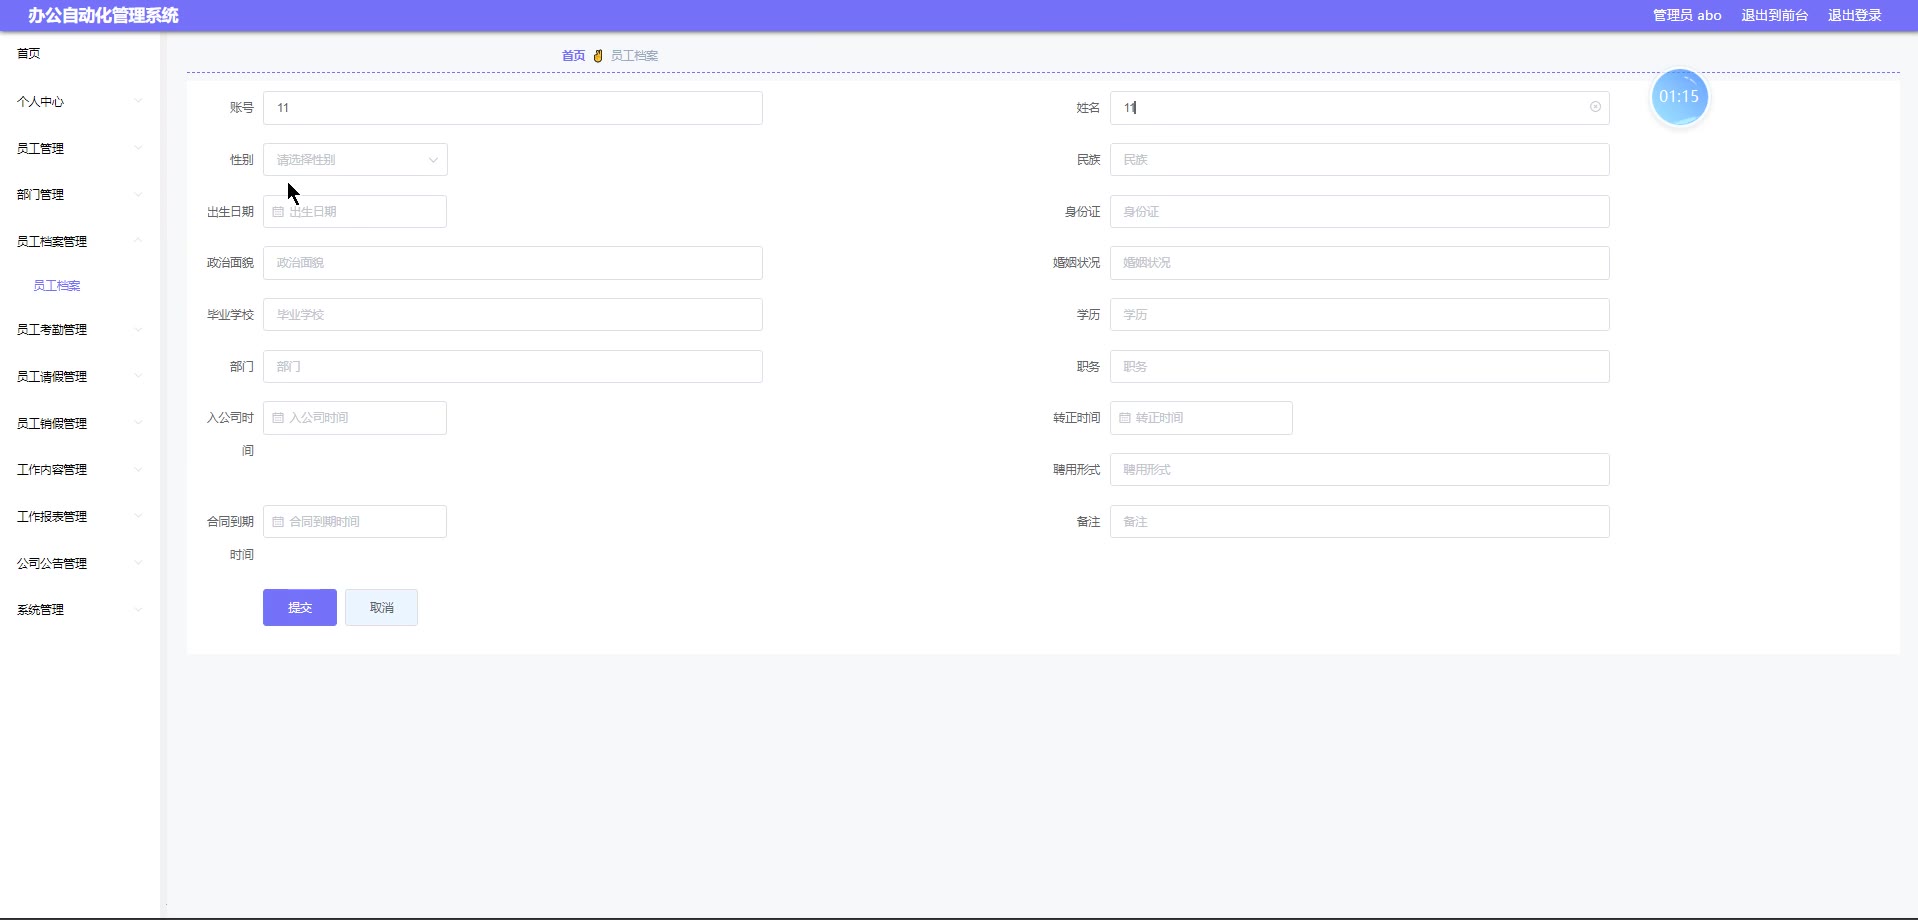The image size is (1918, 920).
Task: Clear the 姓名 field with the clear icon
Action: click(x=1595, y=107)
